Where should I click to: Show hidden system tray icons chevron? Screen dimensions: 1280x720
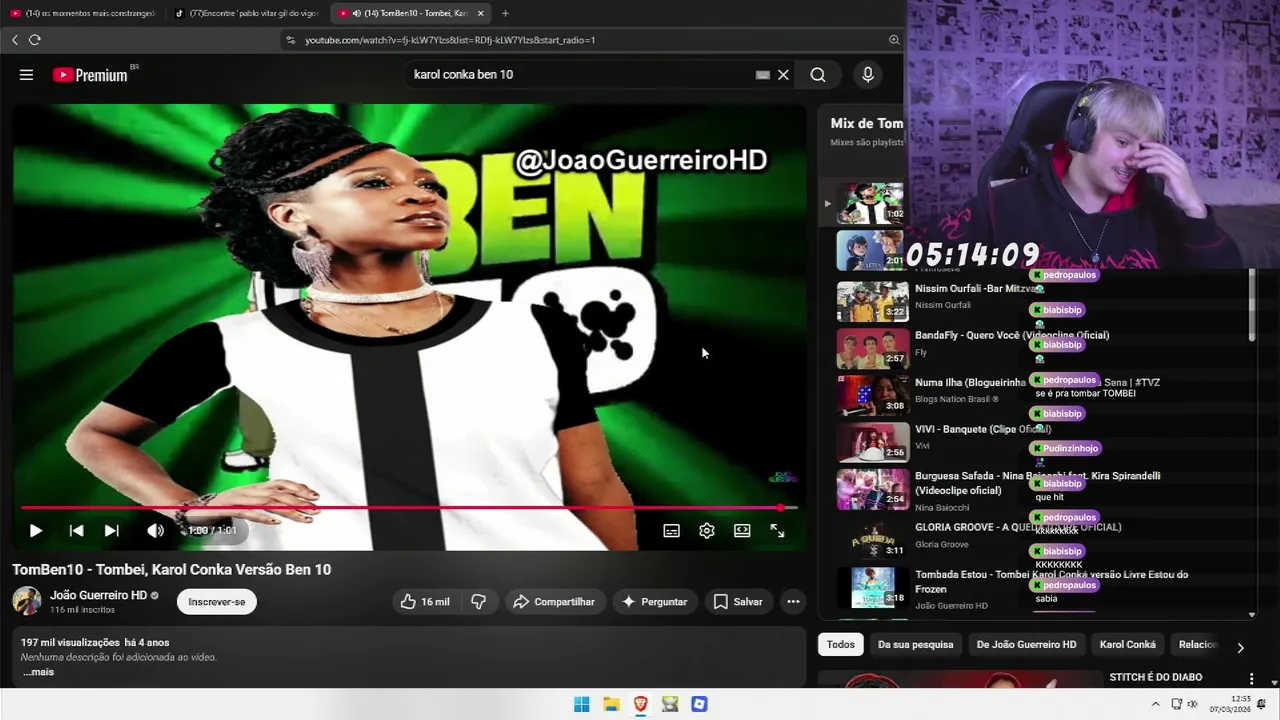click(1156, 704)
